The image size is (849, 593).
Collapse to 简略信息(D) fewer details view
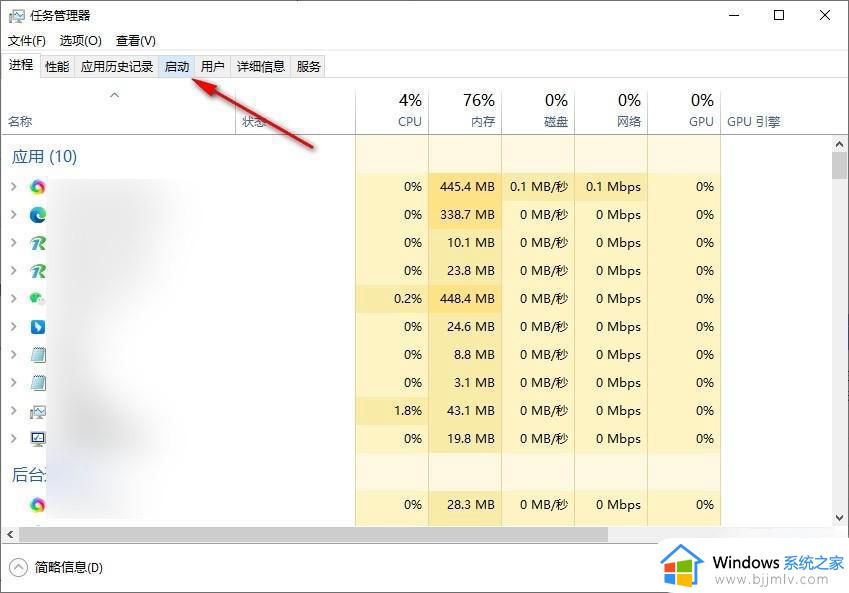pyautogui.click(x=56, y=568)
